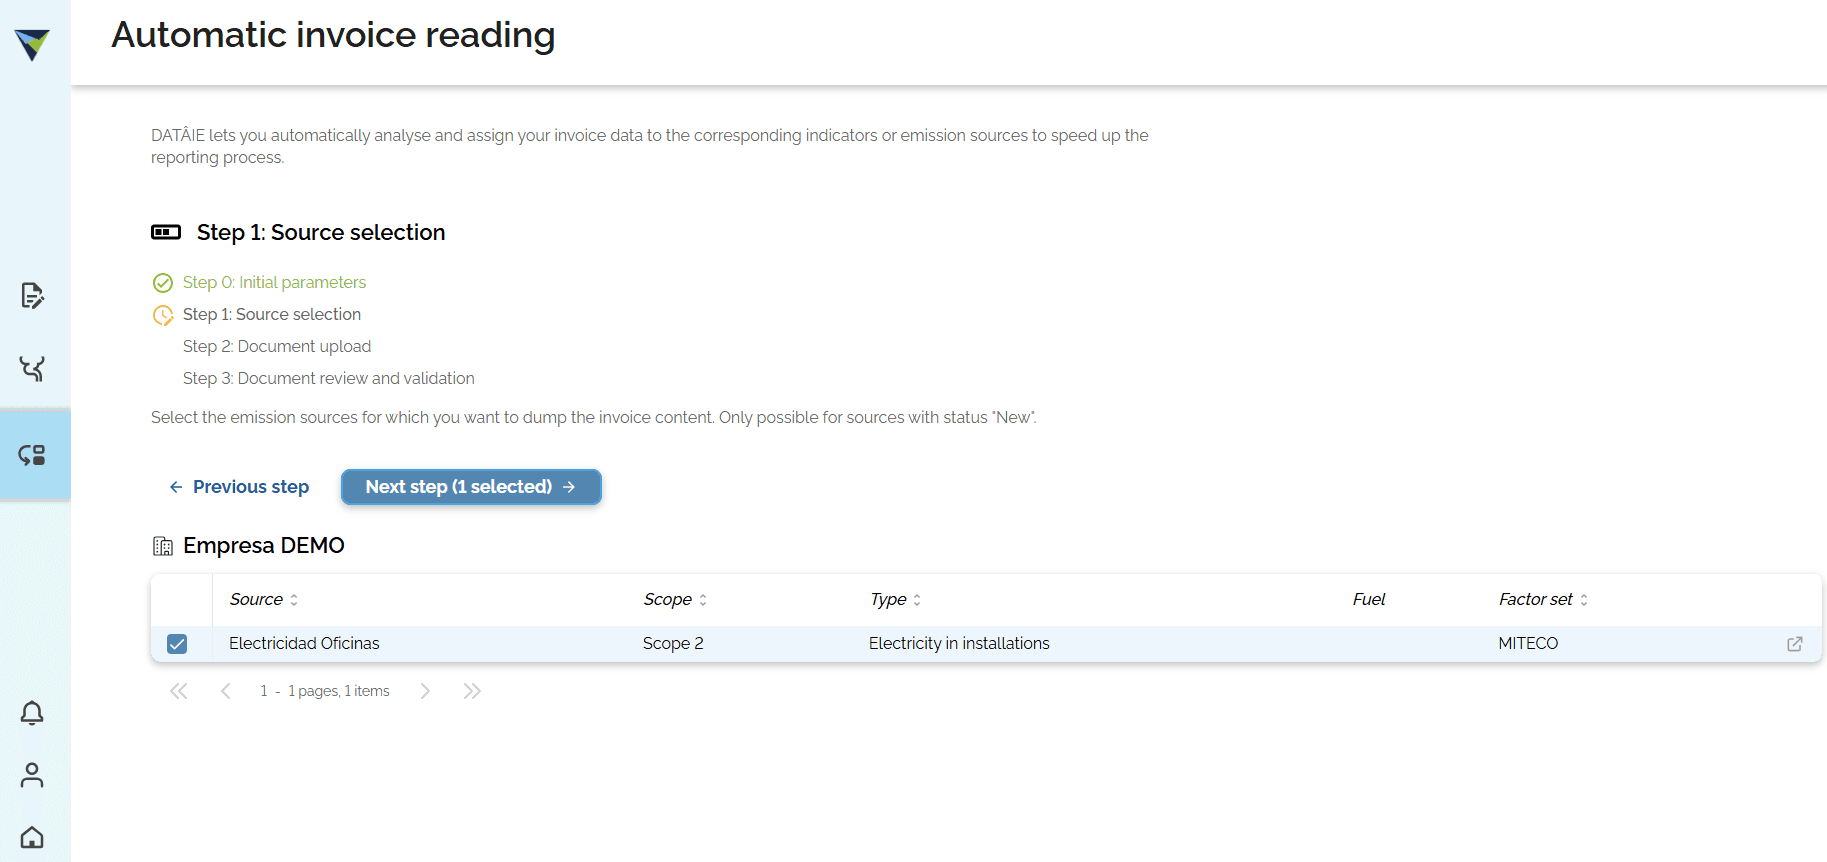Select Step 2: Document upload
This screenshot has width=1827, height=862.
tap(277, 346)
